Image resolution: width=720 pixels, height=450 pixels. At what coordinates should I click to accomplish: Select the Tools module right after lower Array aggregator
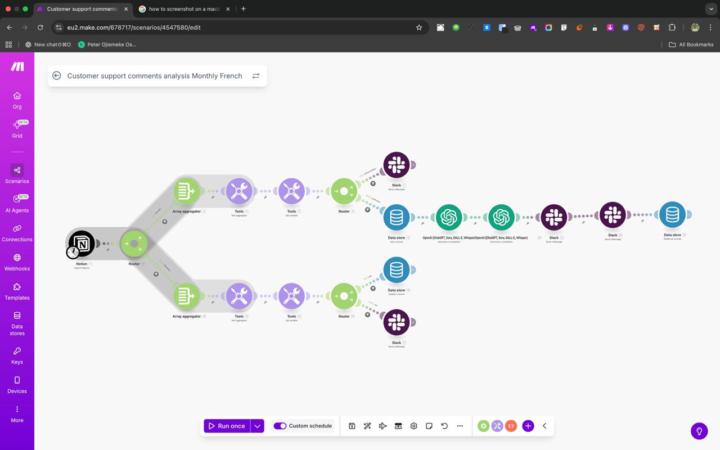[x=239, y=296]
